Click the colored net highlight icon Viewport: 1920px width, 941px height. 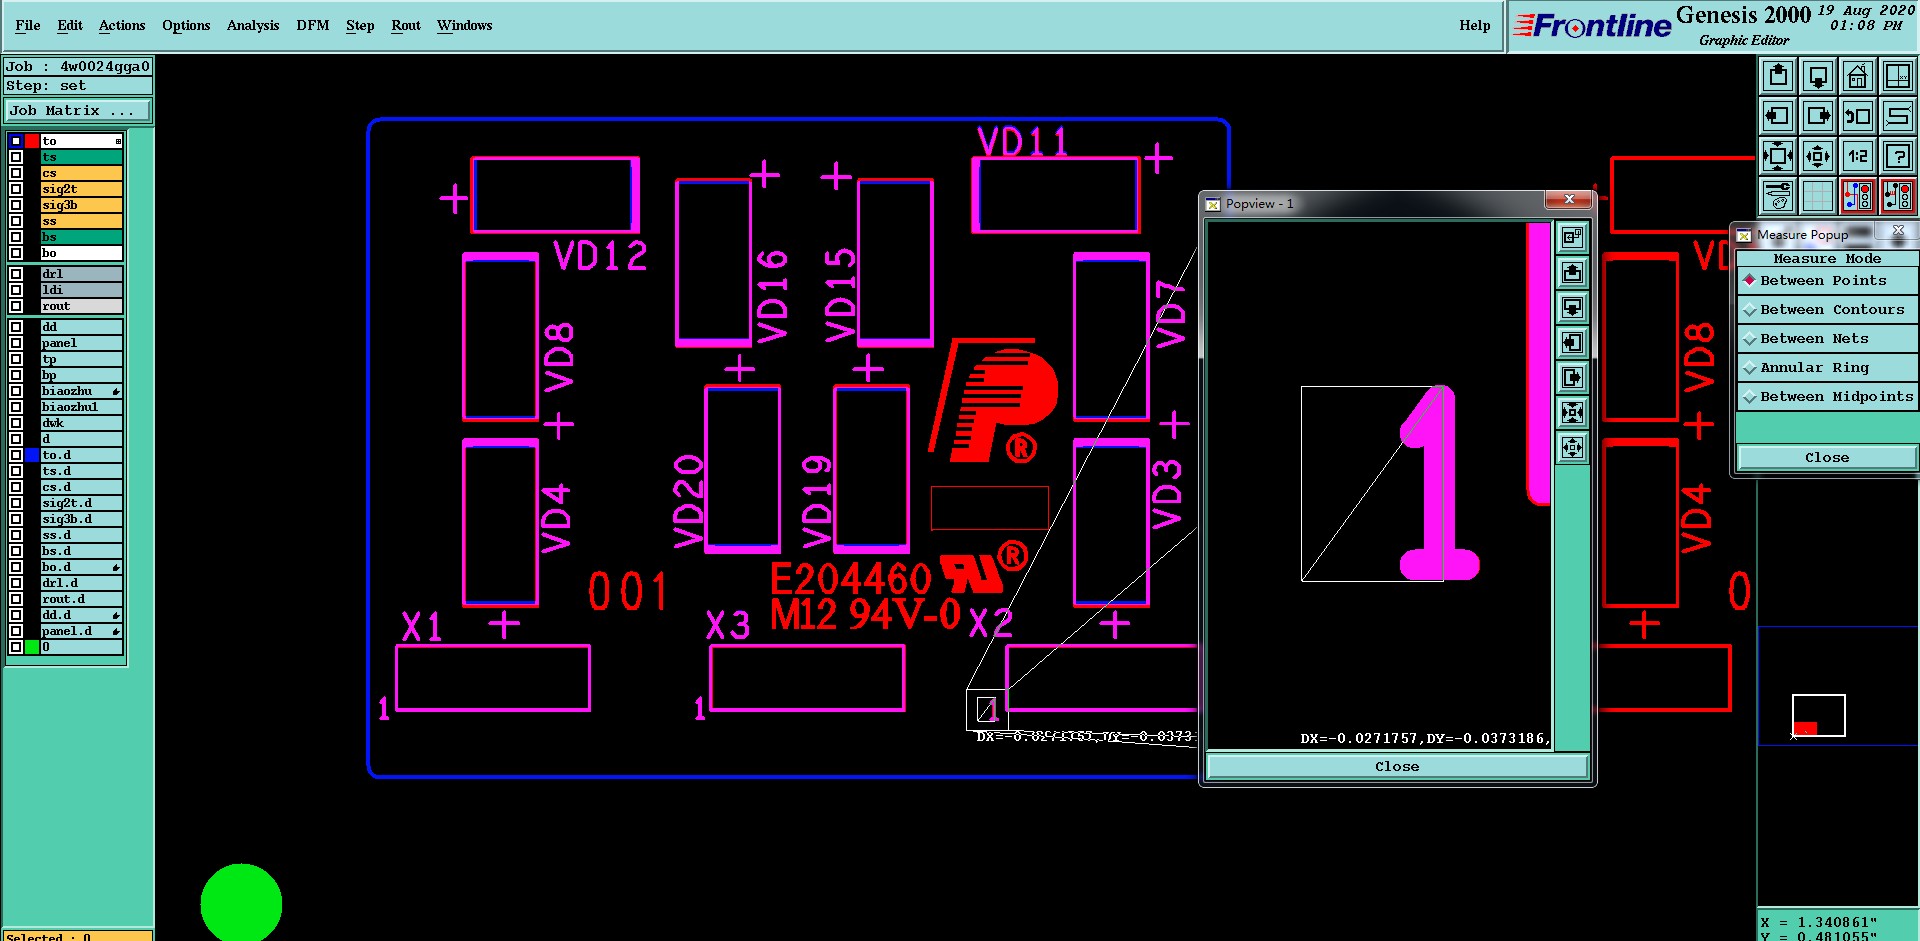(1858, 196)
